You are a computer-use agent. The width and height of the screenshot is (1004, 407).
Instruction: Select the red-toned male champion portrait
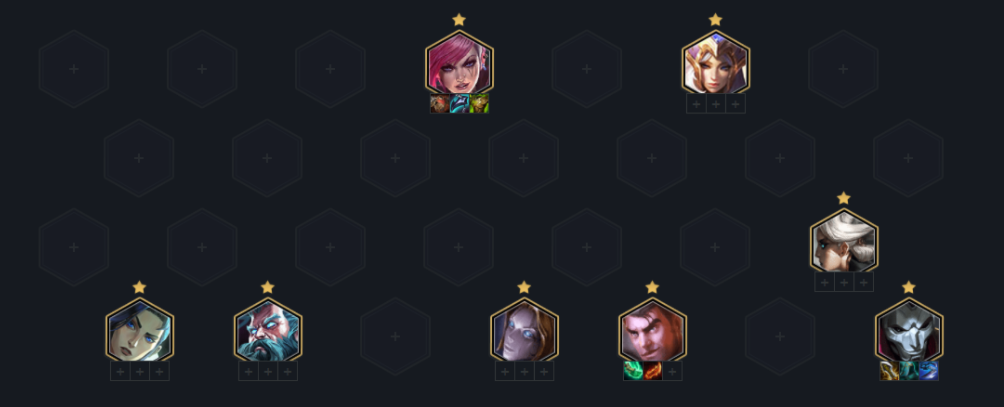[652, 332]
